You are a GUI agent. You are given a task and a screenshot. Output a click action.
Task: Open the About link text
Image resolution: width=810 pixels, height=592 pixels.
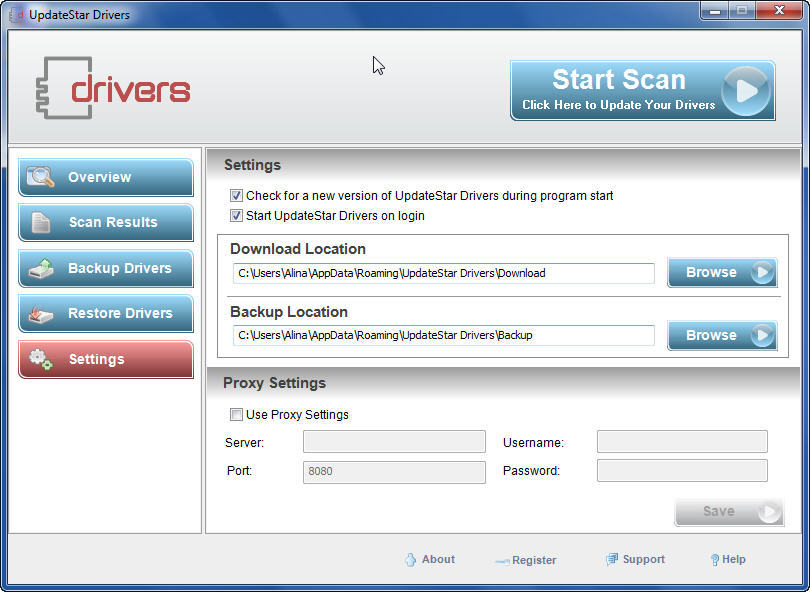coord(438,559)
